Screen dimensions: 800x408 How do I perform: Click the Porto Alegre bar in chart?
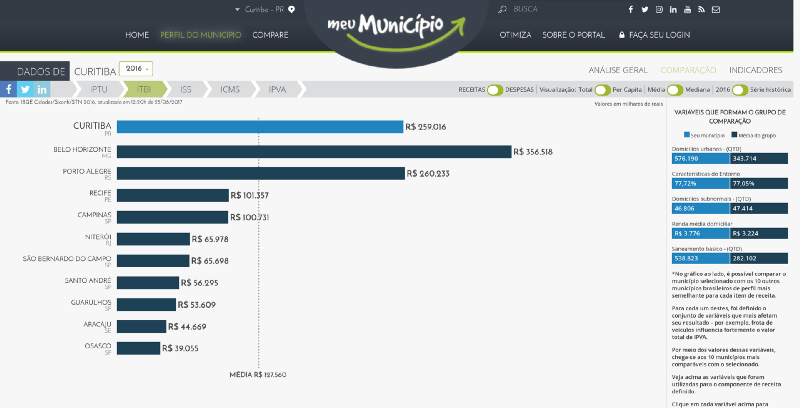pyautogui.click(x=261, y=173)
